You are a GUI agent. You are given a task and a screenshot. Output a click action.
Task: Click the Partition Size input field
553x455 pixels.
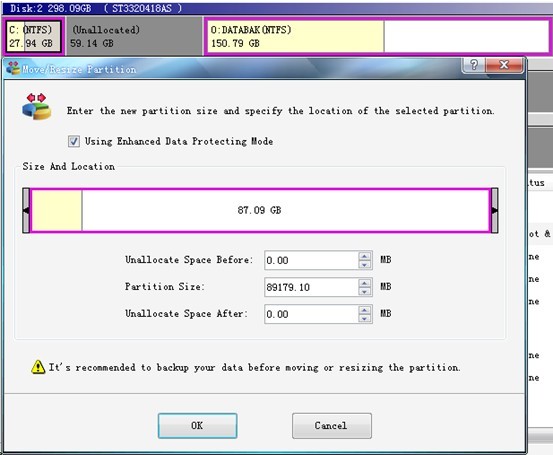(311, 287)
